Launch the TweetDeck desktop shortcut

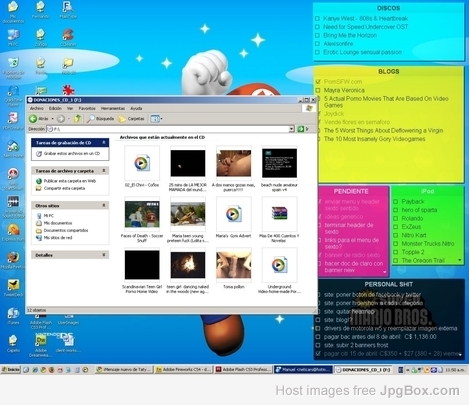pyautogui.click(x=13, y=288)
